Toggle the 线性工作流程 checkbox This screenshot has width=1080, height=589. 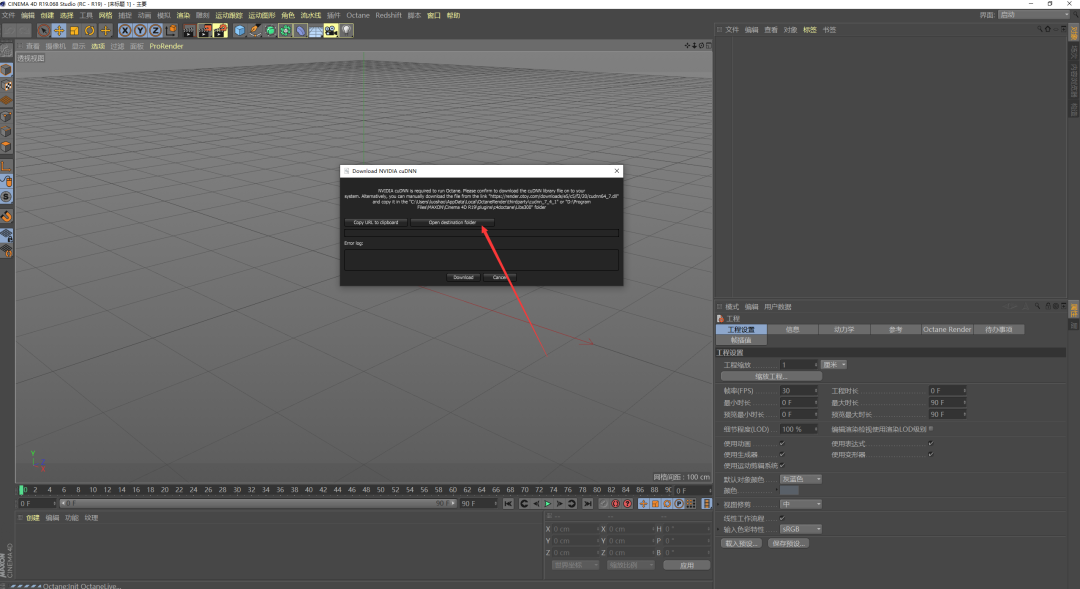(782, 518)
